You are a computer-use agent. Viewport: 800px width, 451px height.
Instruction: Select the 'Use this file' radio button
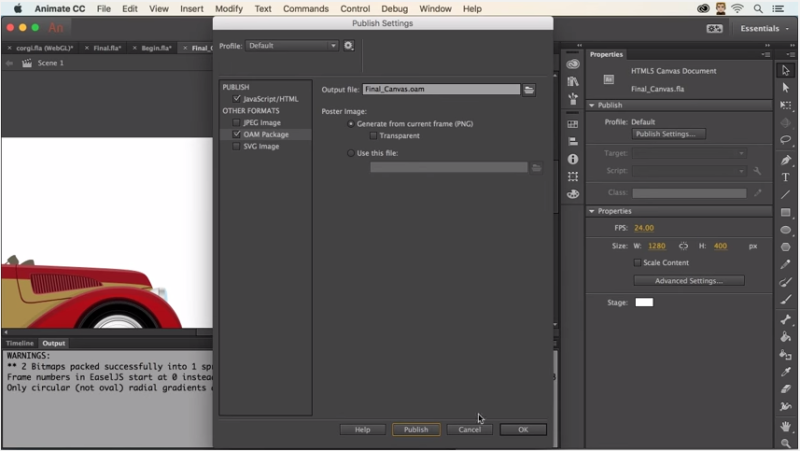coord(350,153)
